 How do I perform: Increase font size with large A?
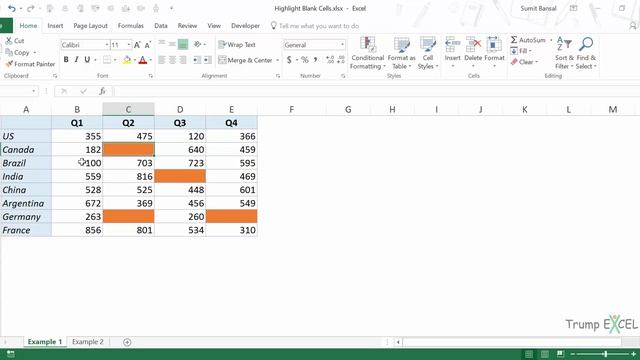click(x=137, y=45)
